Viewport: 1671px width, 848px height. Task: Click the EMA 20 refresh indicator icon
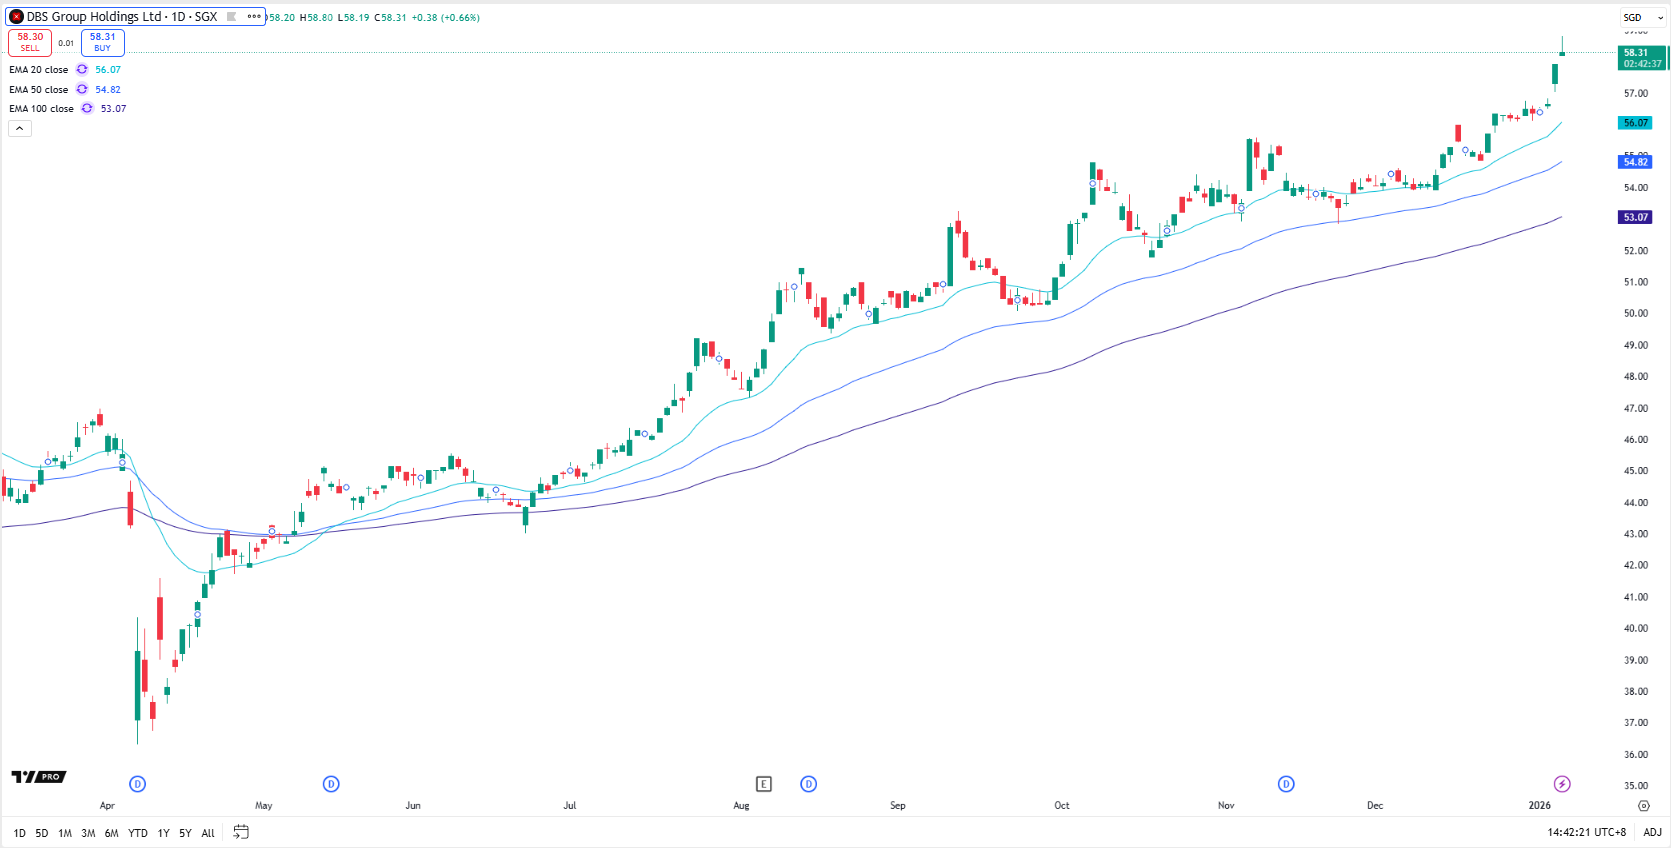click(x=82, y=70)
